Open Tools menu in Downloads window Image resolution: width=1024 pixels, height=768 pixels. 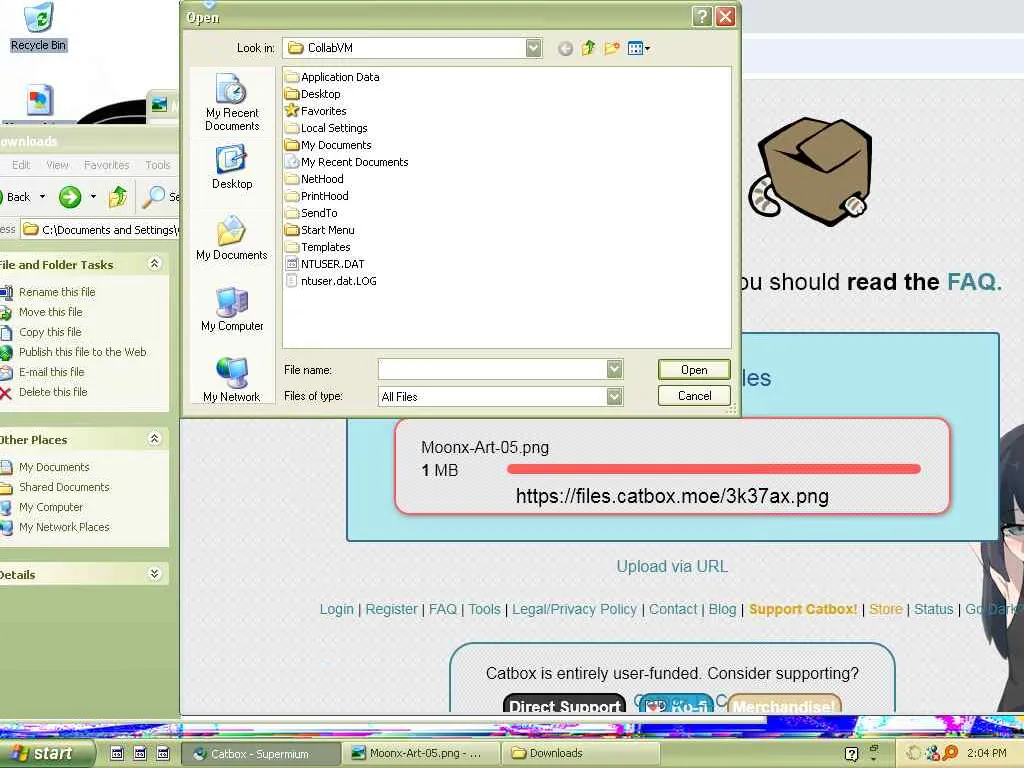(157, 165)
